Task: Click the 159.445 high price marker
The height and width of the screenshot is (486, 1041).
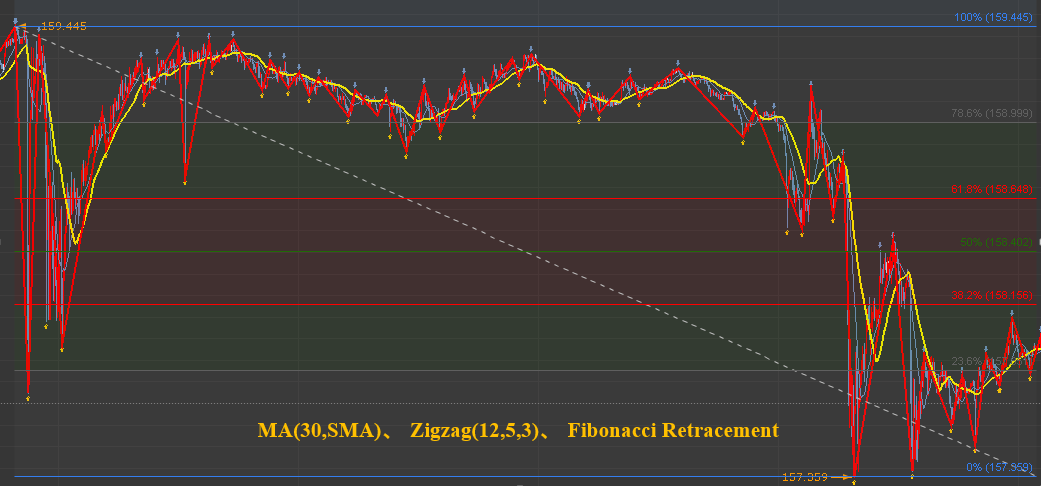Action: tap(64, 27)
